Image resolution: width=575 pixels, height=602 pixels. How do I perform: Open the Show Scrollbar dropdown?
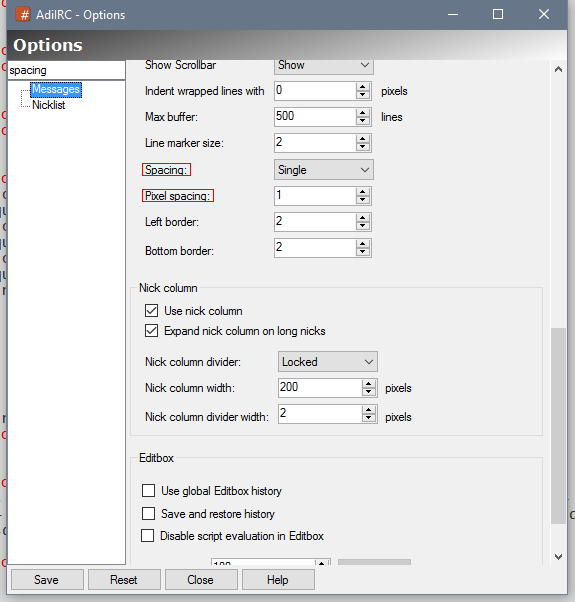point(324,65)
